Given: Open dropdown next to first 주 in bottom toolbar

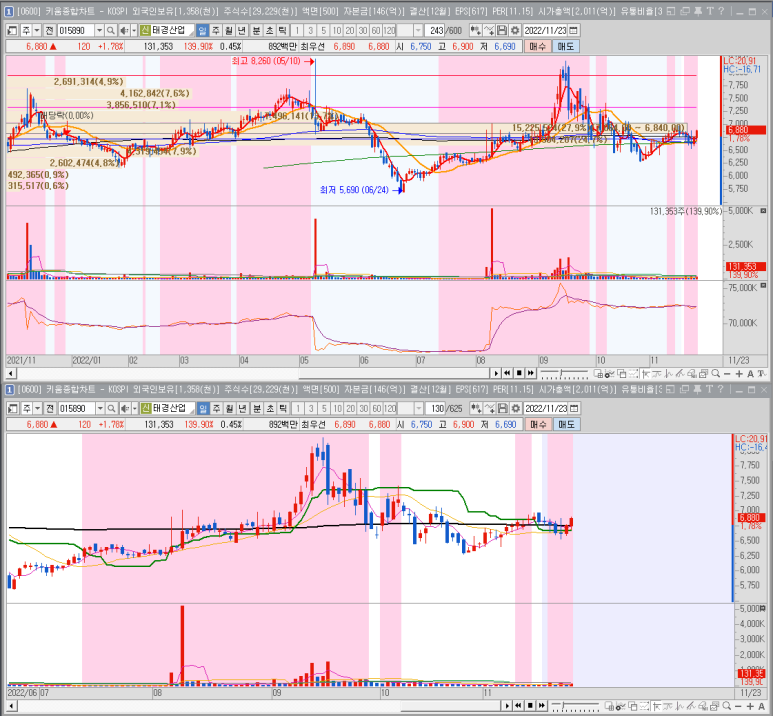Looking at the screenshot, I should (37, 408).
